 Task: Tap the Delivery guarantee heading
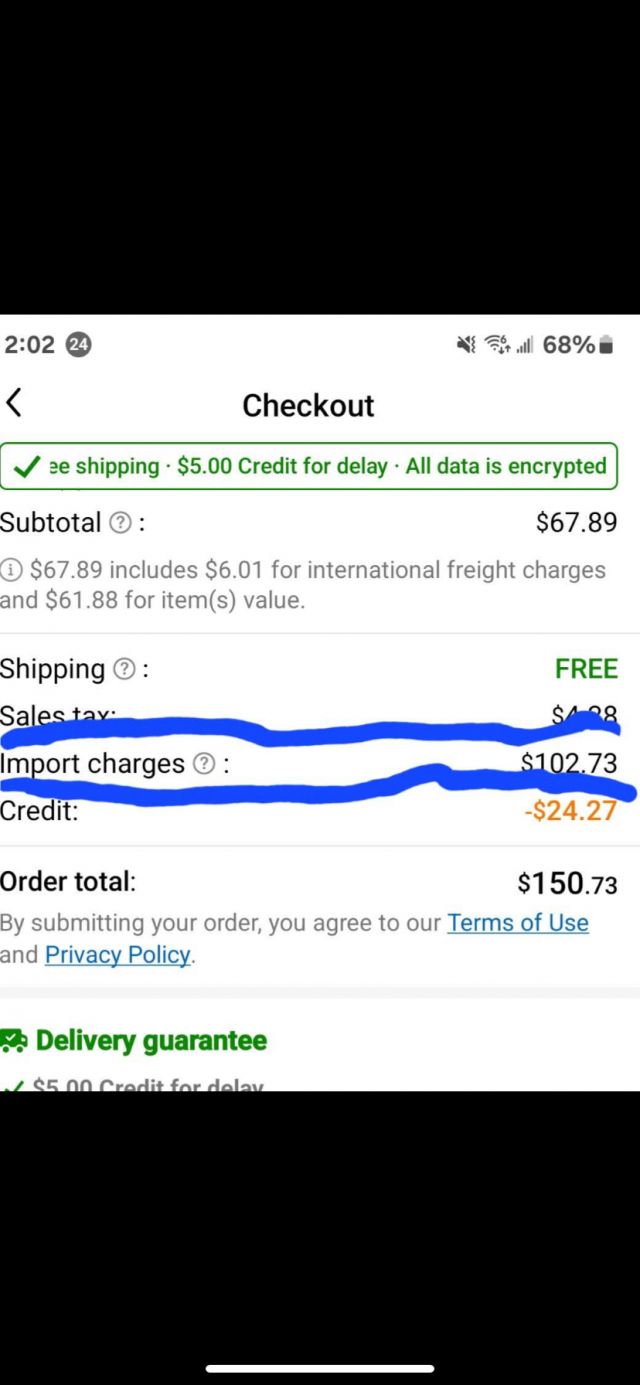152,1041
